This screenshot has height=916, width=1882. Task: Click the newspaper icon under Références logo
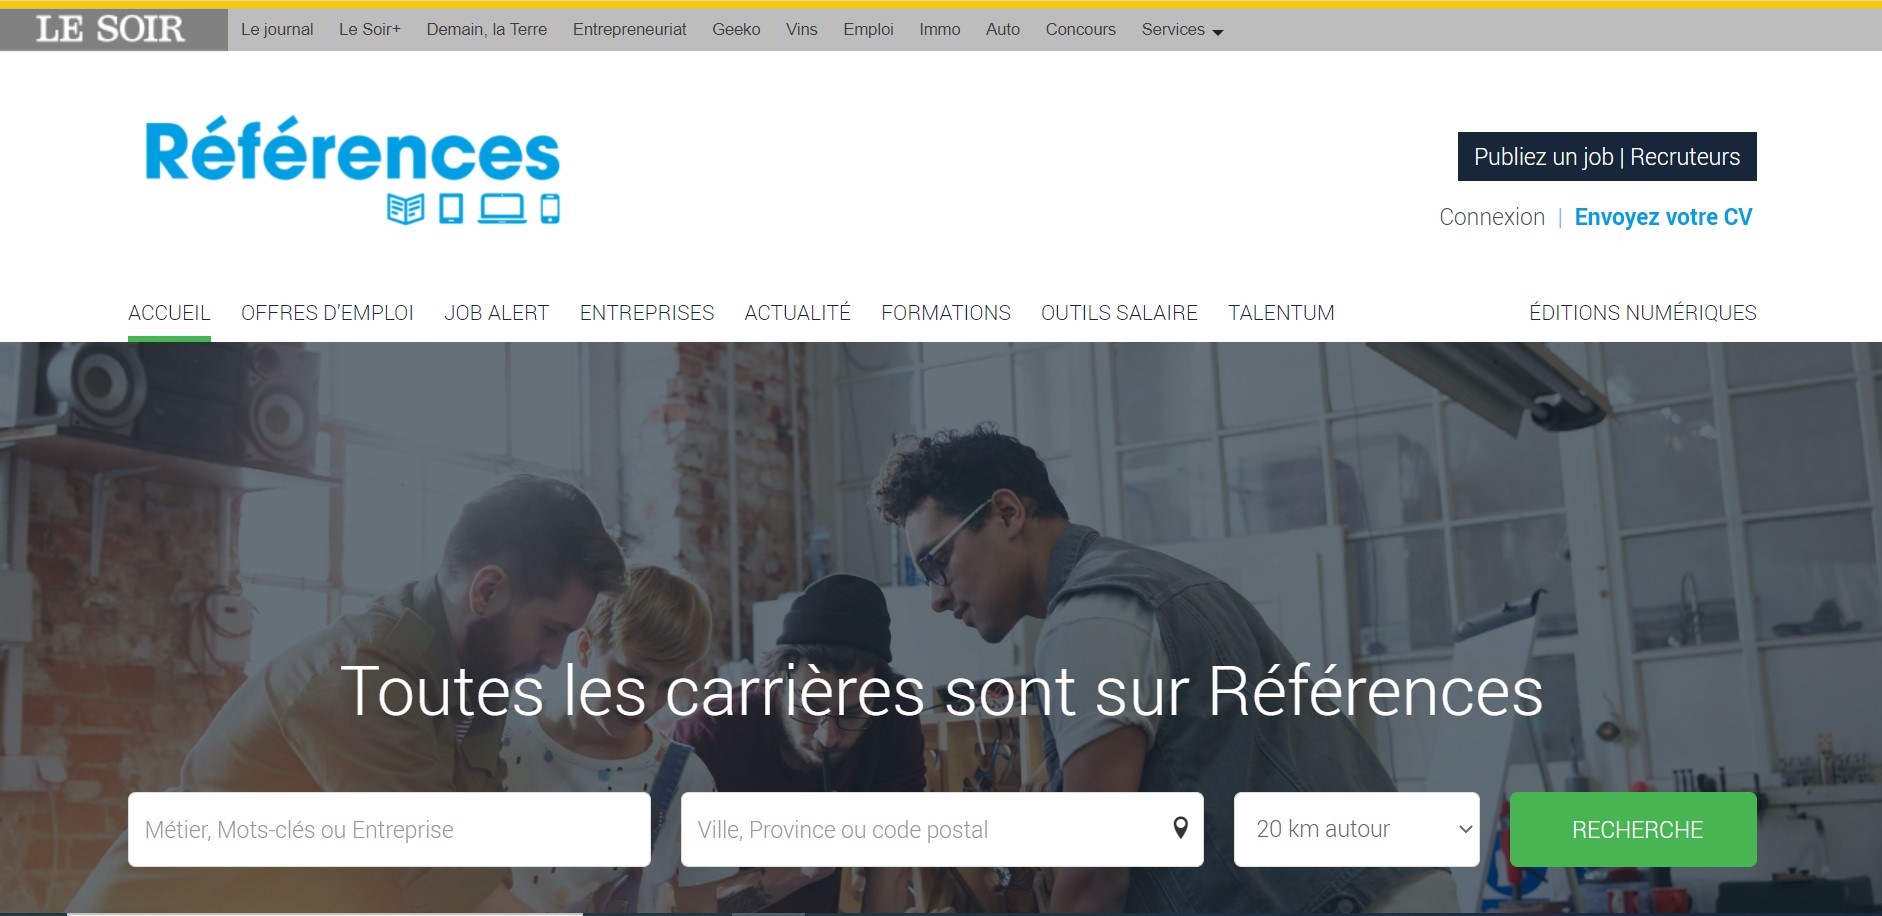(405, 209)
